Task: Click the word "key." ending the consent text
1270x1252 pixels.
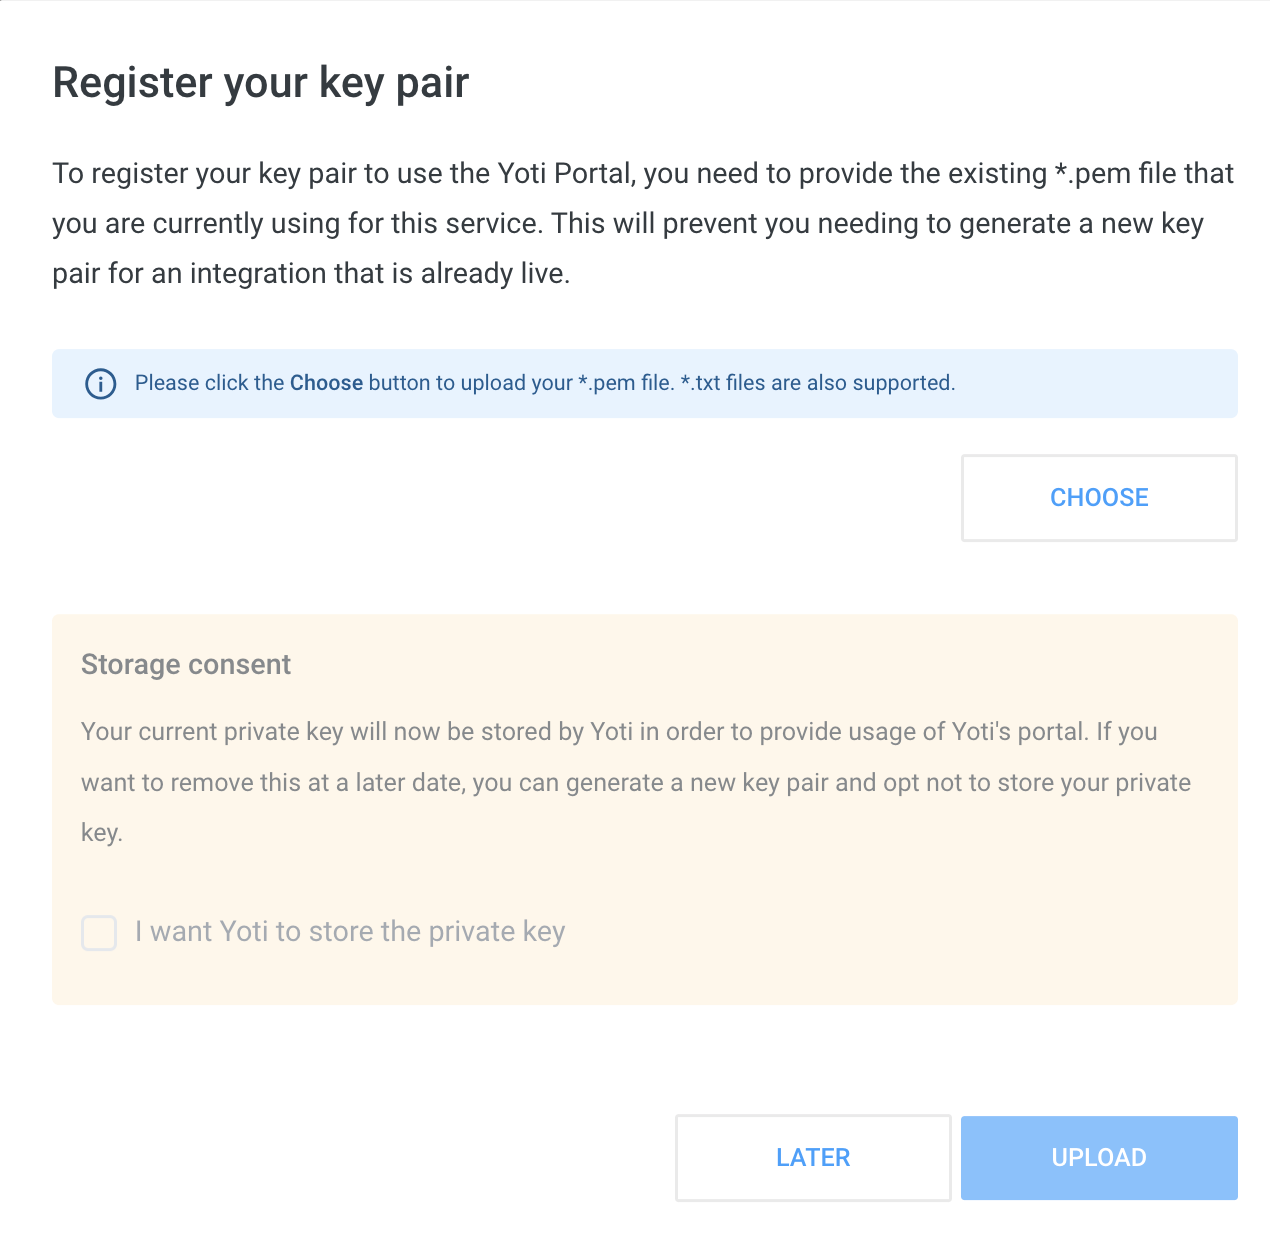Action: click(x=102, y=833)
